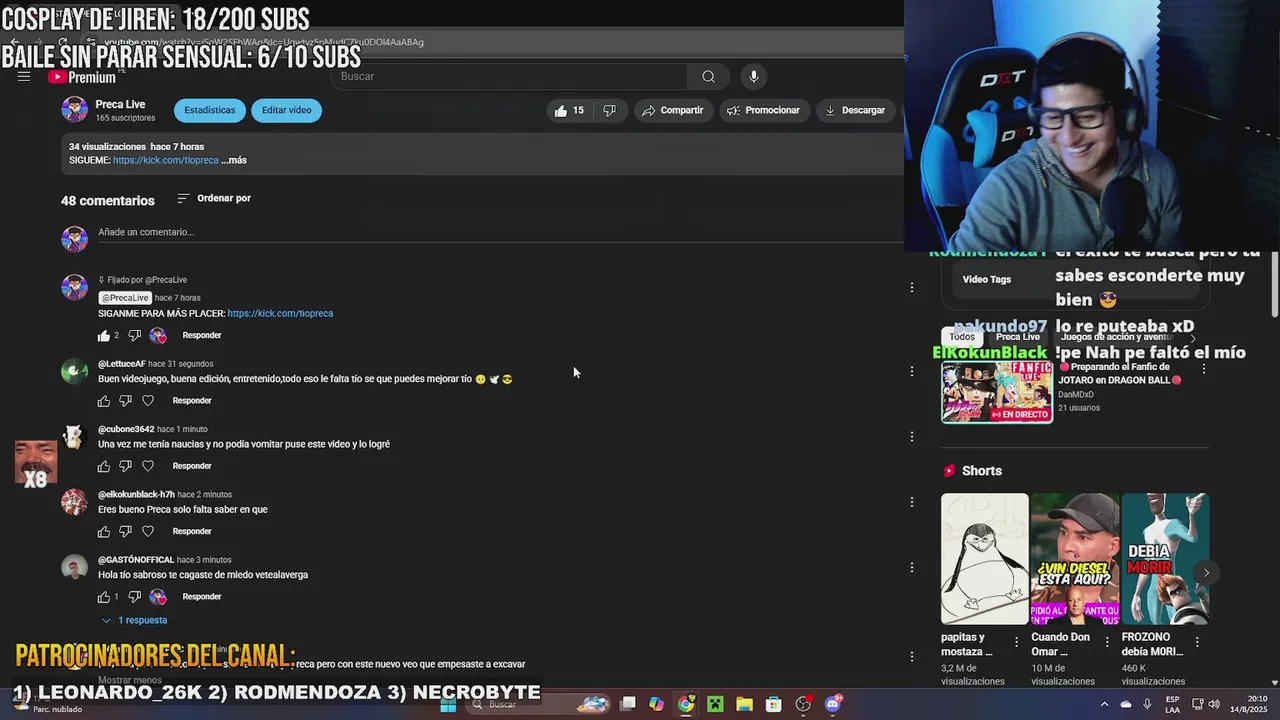This screenshot has width=1280, height=720.
Task: Open options for Cuando Don Omar short
Action: (1107, 642)
